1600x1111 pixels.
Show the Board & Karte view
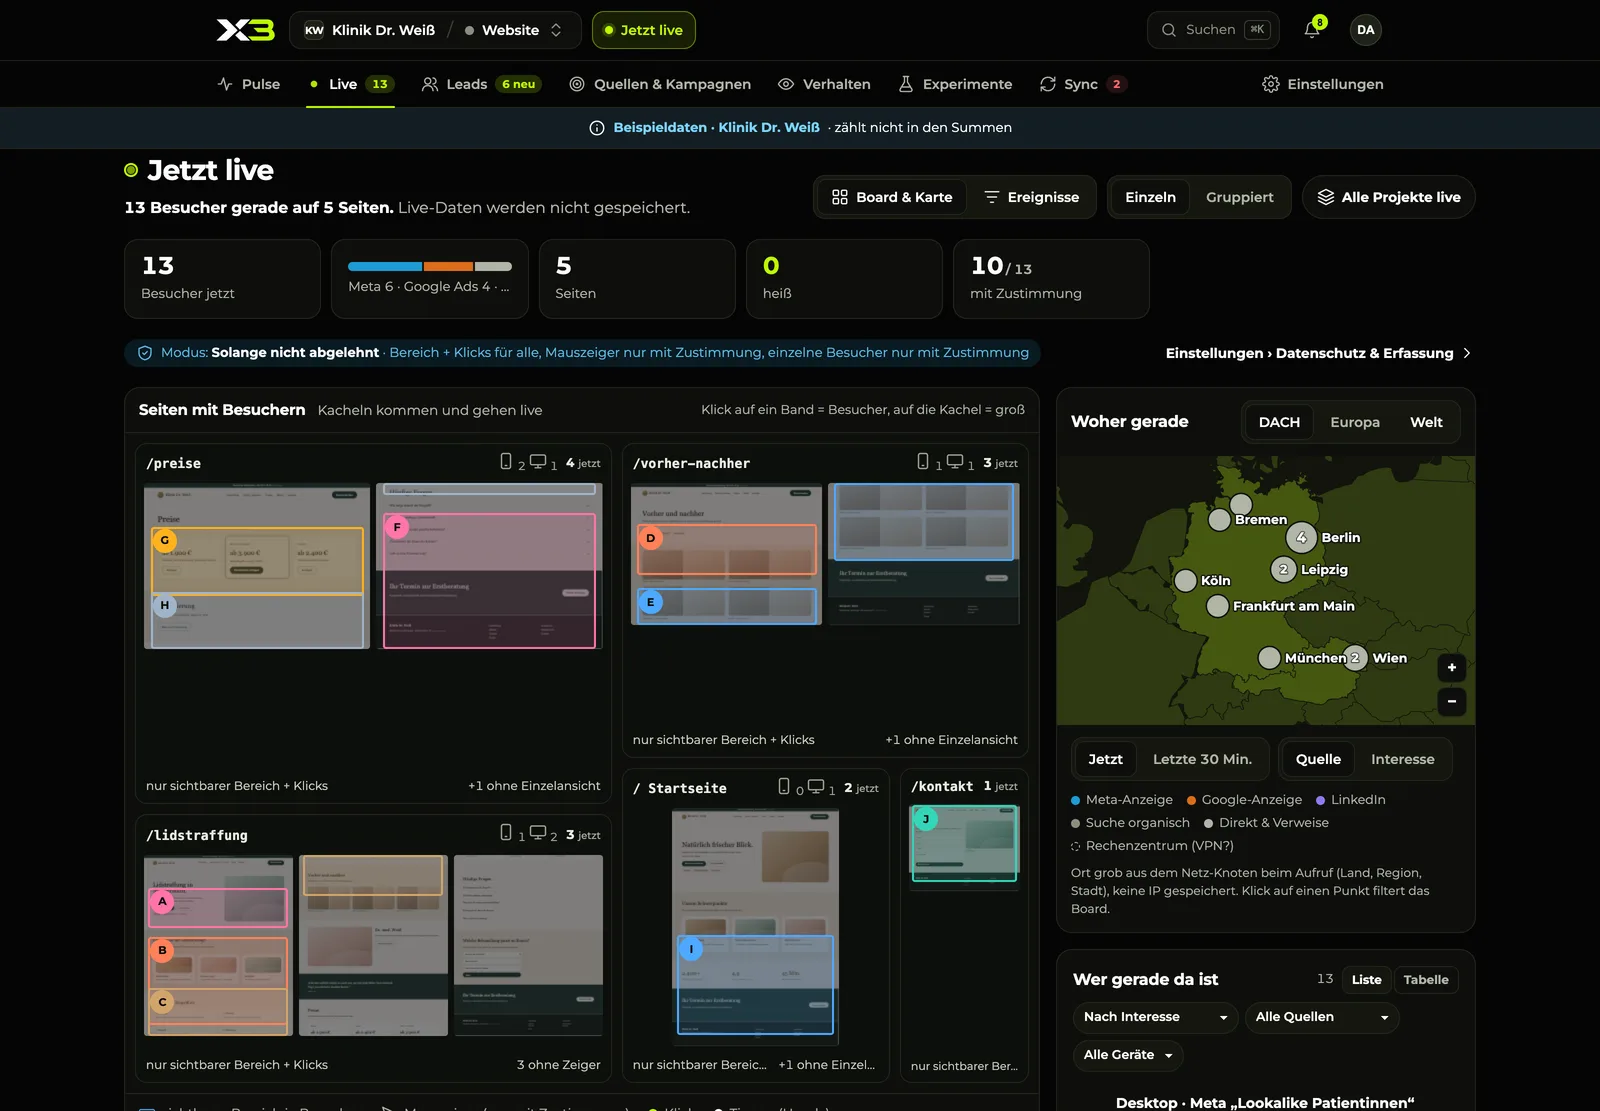892,197
